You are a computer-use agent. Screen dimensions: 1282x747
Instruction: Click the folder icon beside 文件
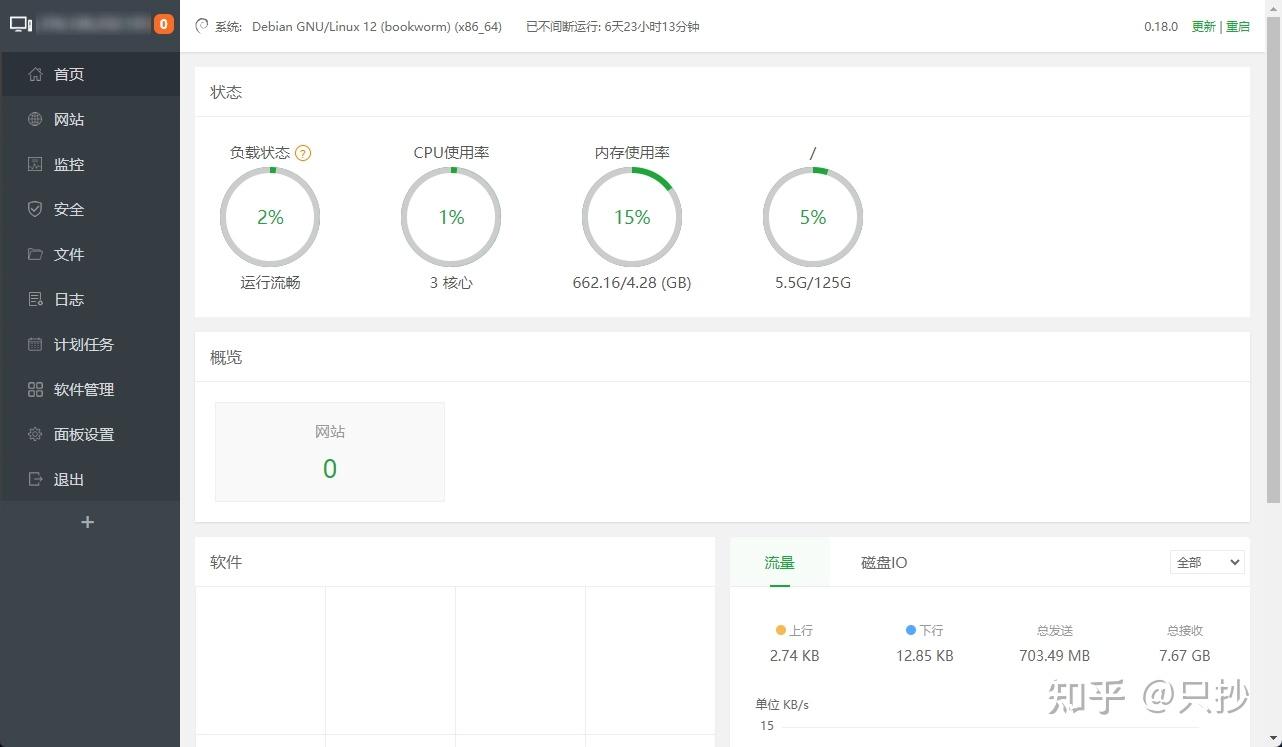coord(35,254)
